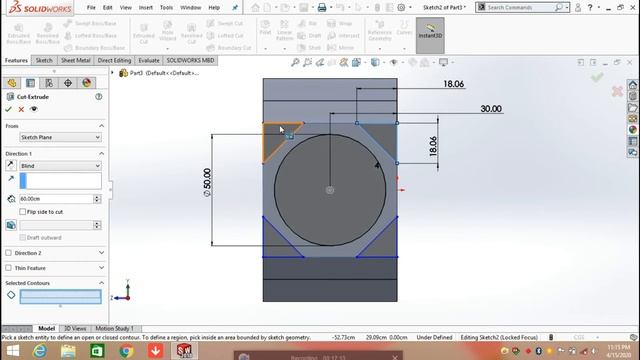Image resolution: width=640 pixels, height=360 pixels.
Task: Open the View menu
Action: 126,7
